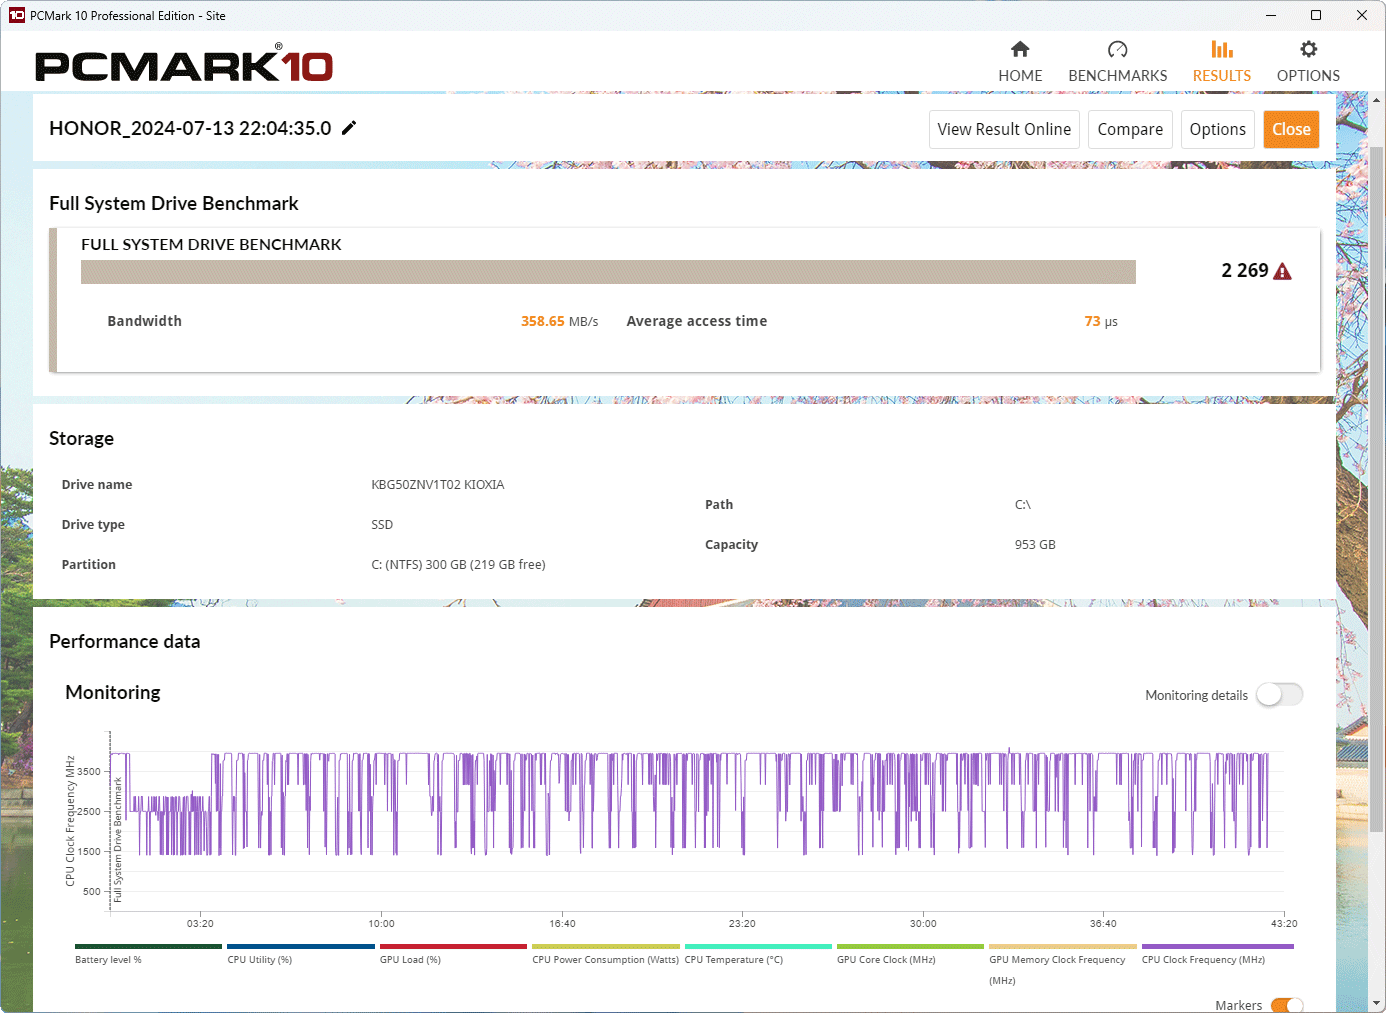Toggle CPU Clock Frequency (MHz) legend
Image resolution: width=1386 pixels, height=1013 pixels.
(1217, 953)
